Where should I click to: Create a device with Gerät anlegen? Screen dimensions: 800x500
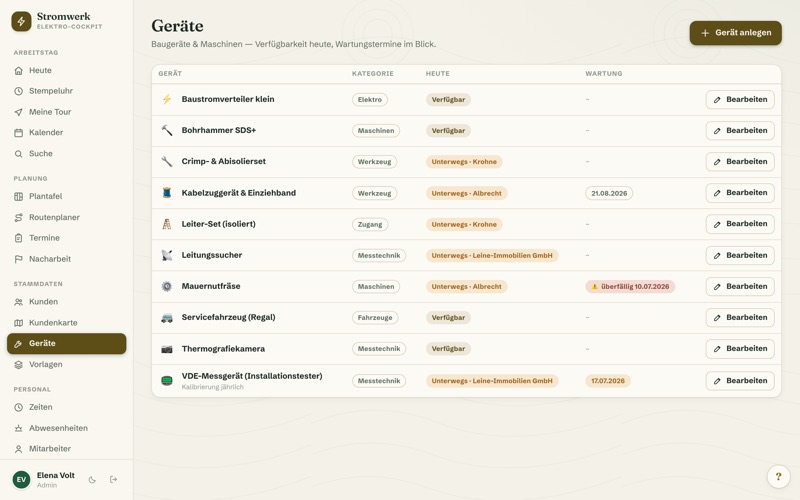(x=735, y=33)
